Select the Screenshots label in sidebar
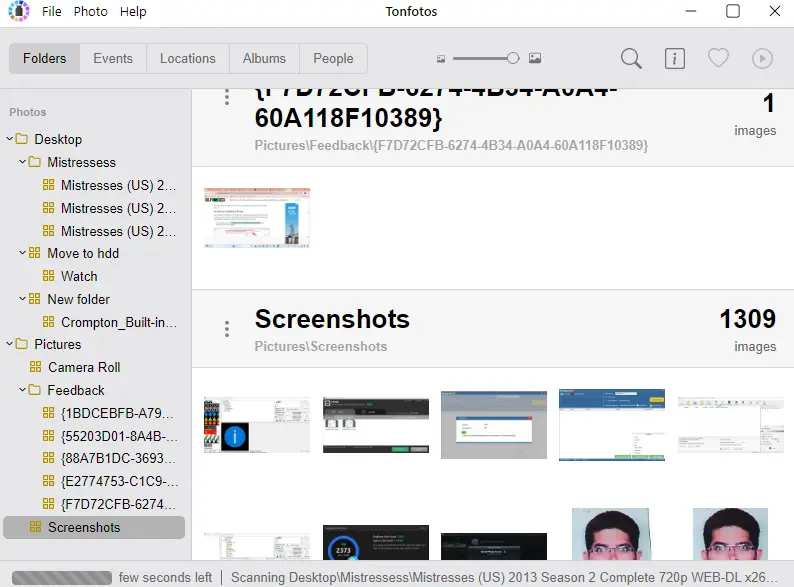This screenshot has width=794, height=587. click(x=84, y=527)
